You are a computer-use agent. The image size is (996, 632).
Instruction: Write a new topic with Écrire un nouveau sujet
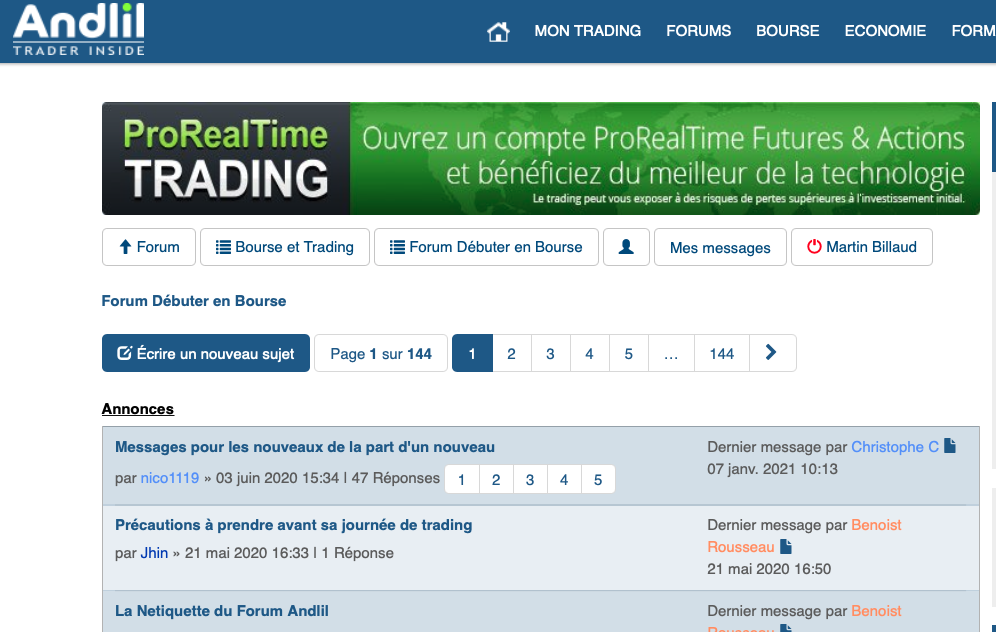pos(206,353)
